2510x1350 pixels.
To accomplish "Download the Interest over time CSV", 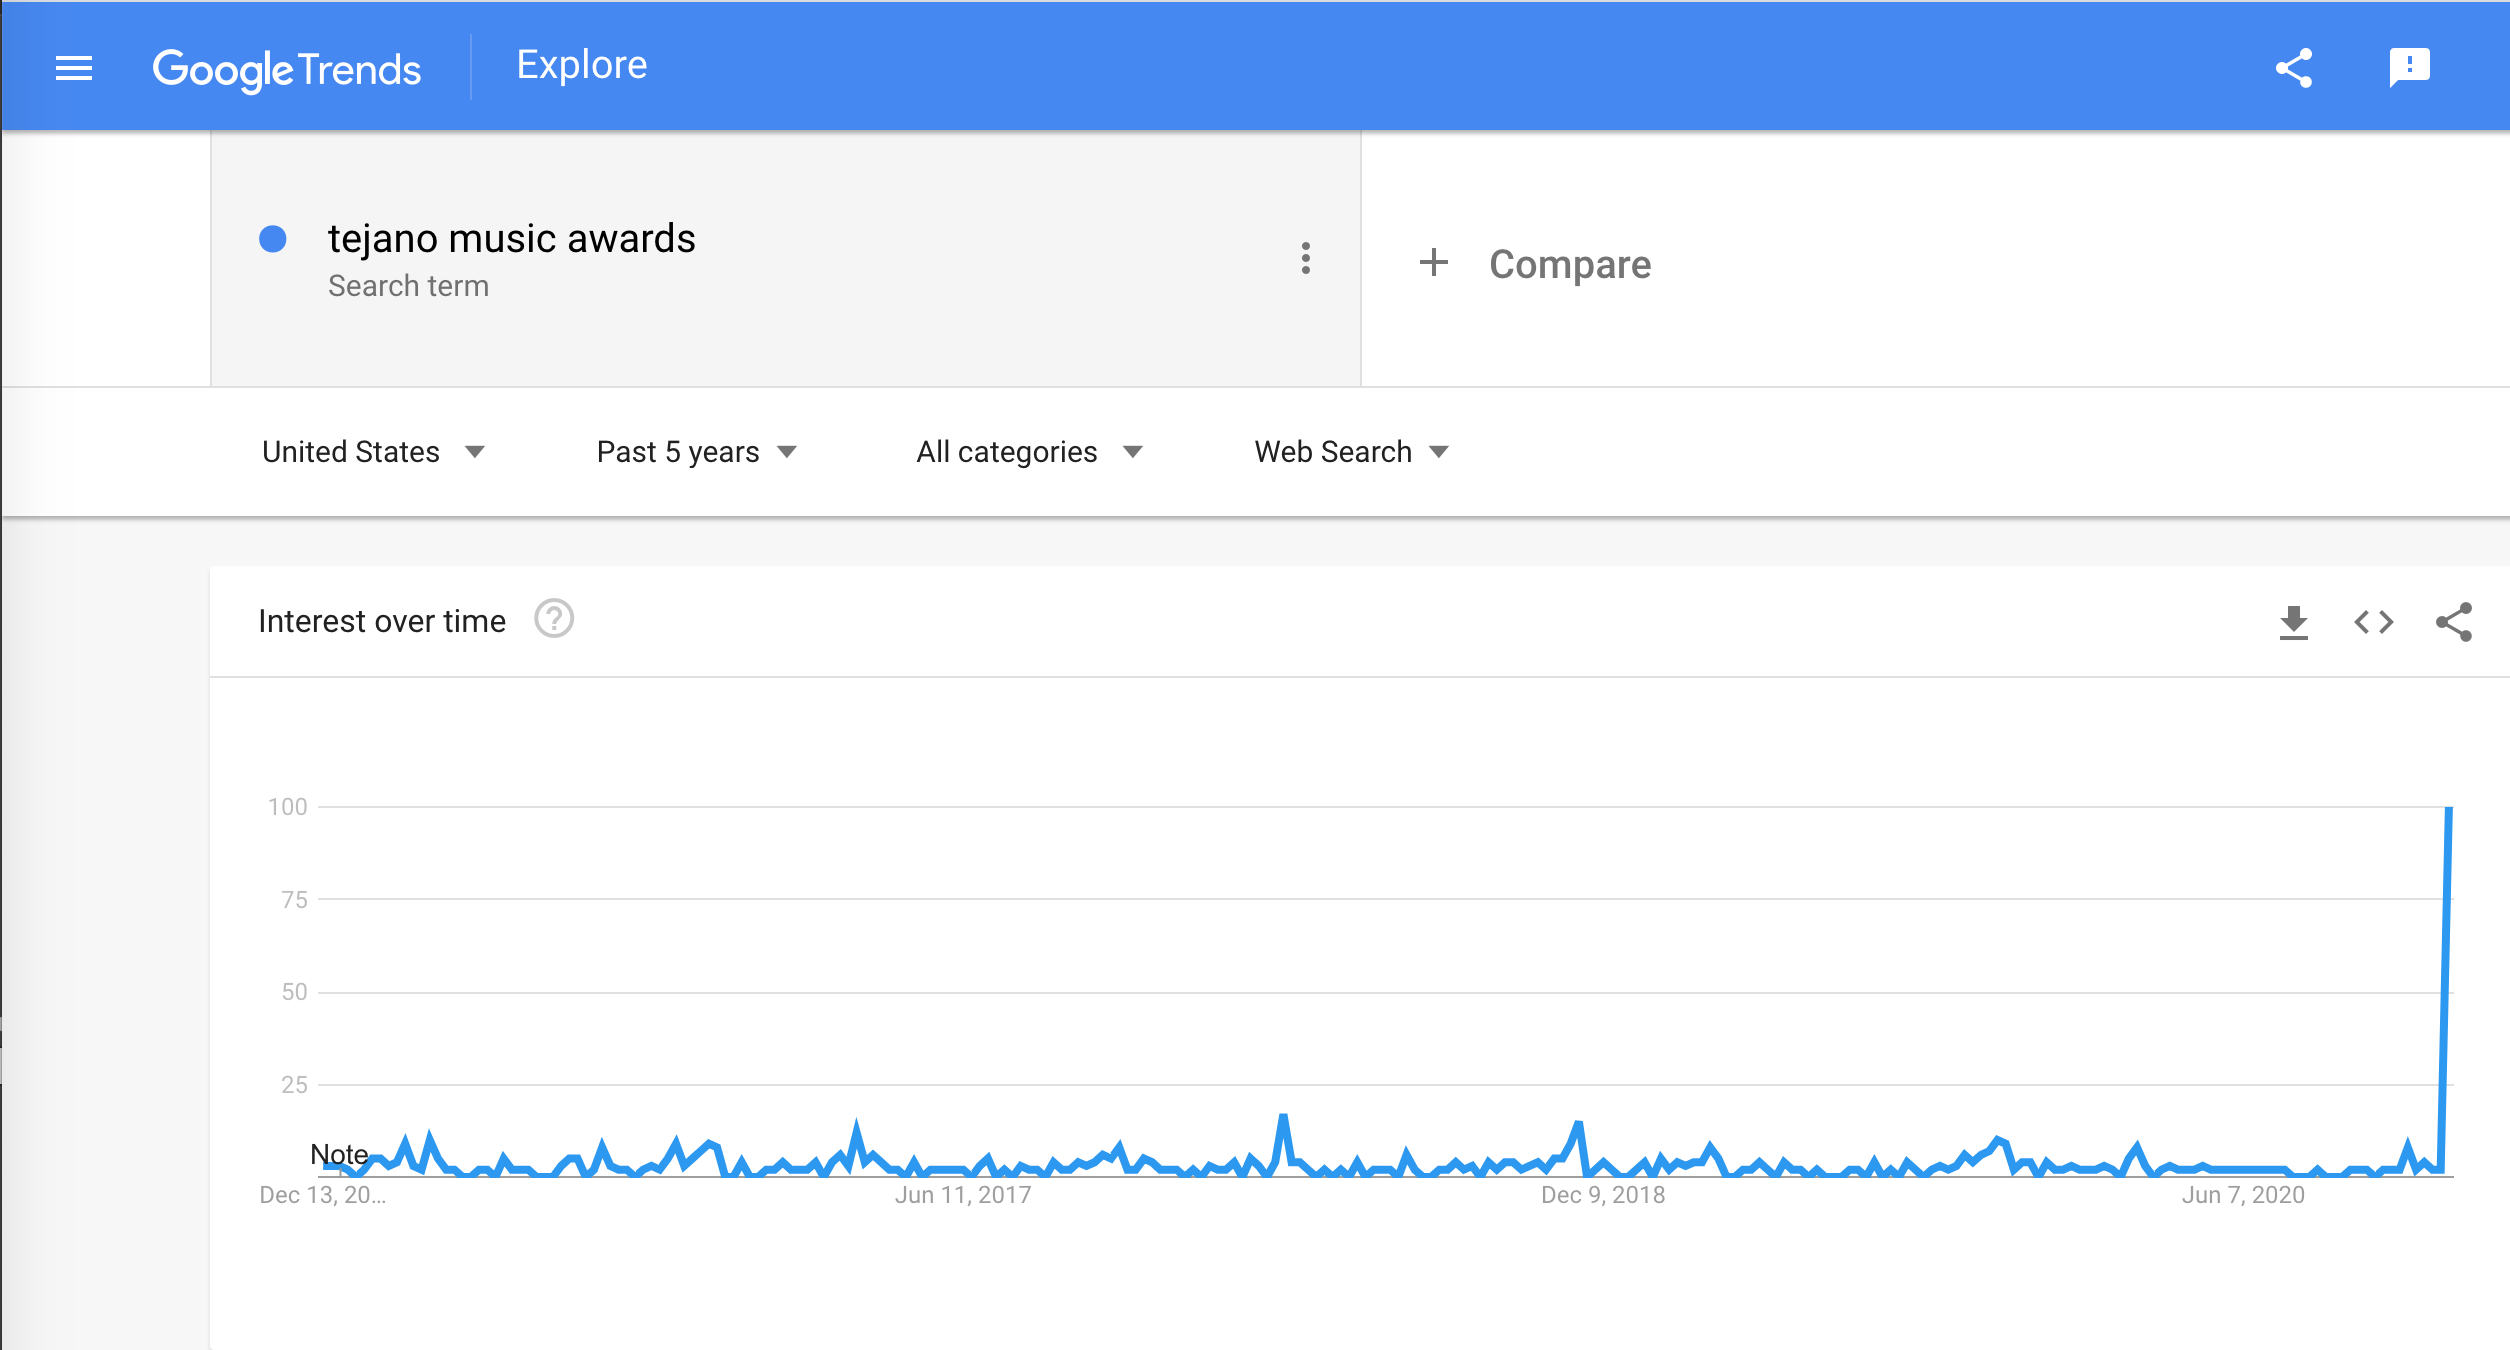I will (2293, 622).
